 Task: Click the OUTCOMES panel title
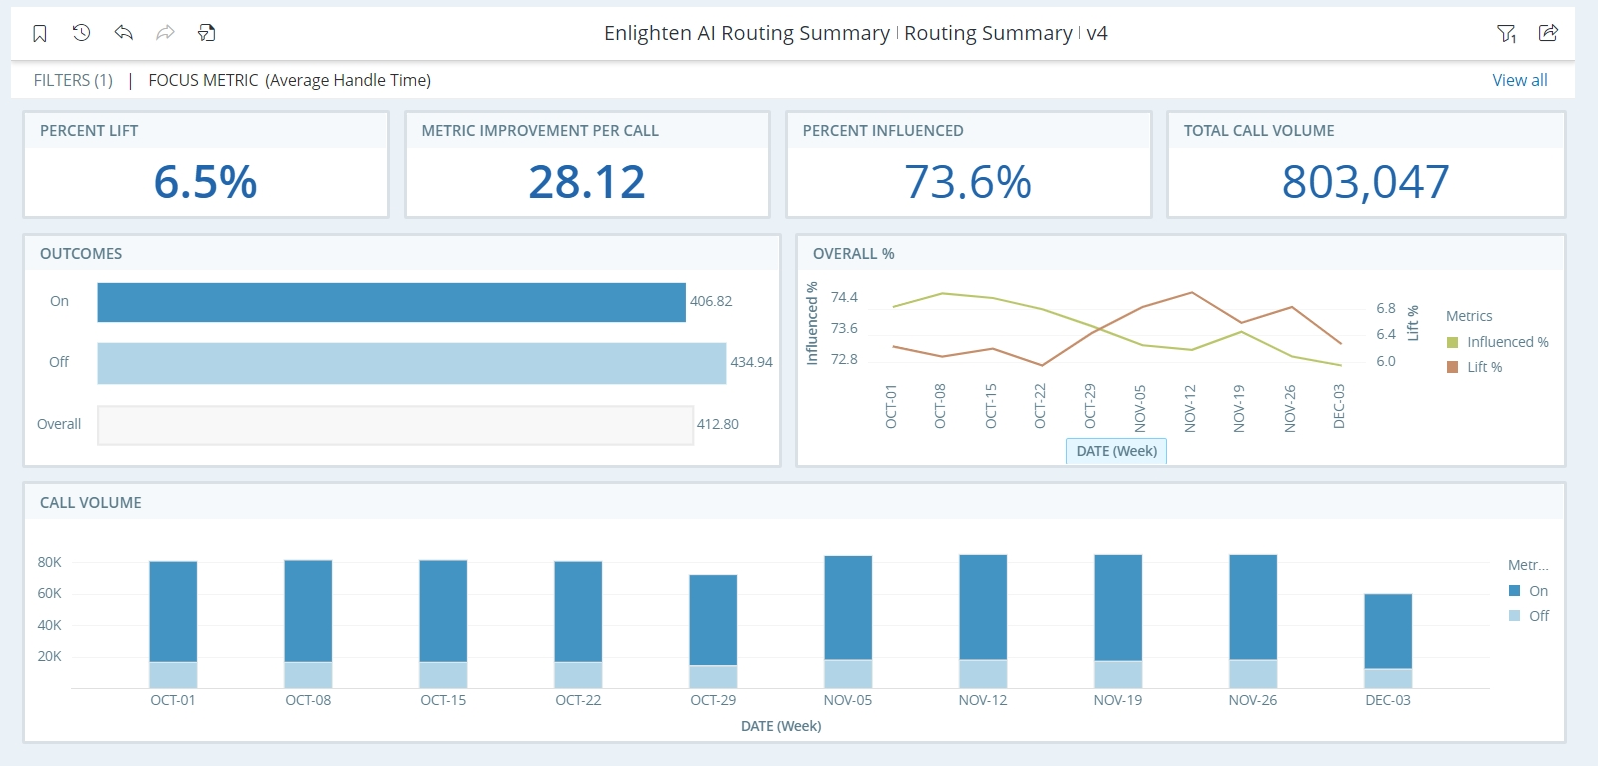click(x=81, y=254)
